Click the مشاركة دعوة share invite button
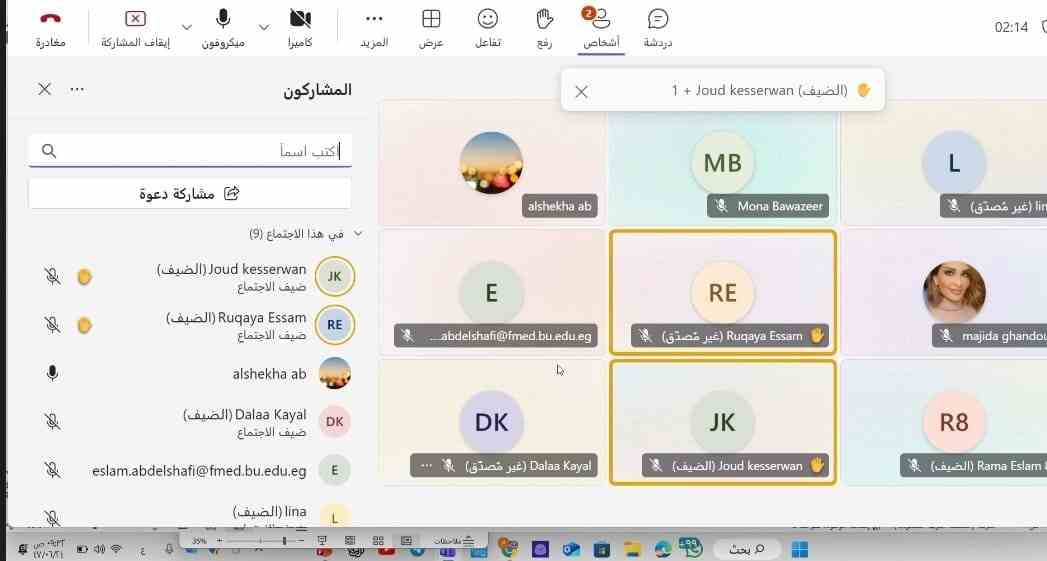The width and height of the screenshot is (1047, 561). [190, 194]
